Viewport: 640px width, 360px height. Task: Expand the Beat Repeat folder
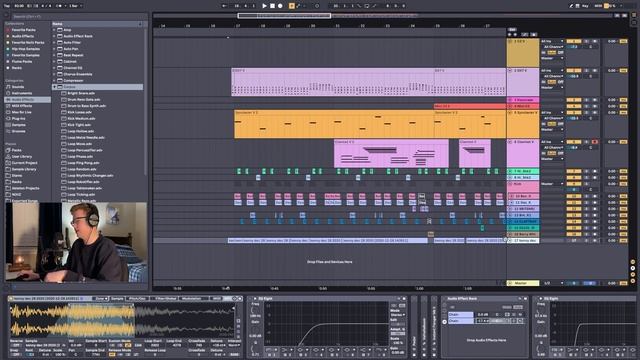click(54, 55)
